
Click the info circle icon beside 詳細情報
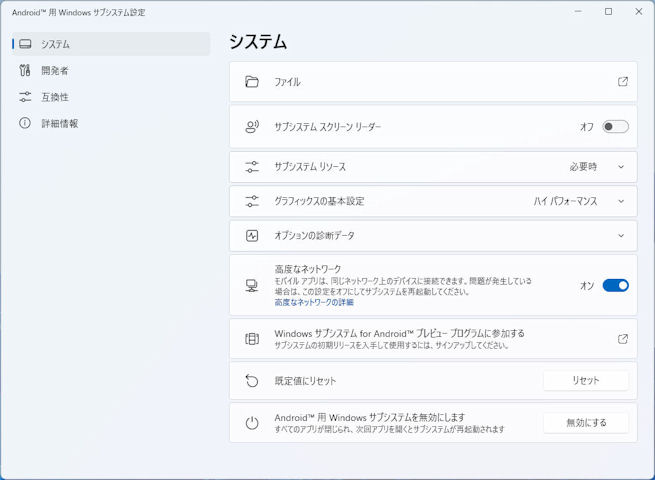[x=25, y=123]
